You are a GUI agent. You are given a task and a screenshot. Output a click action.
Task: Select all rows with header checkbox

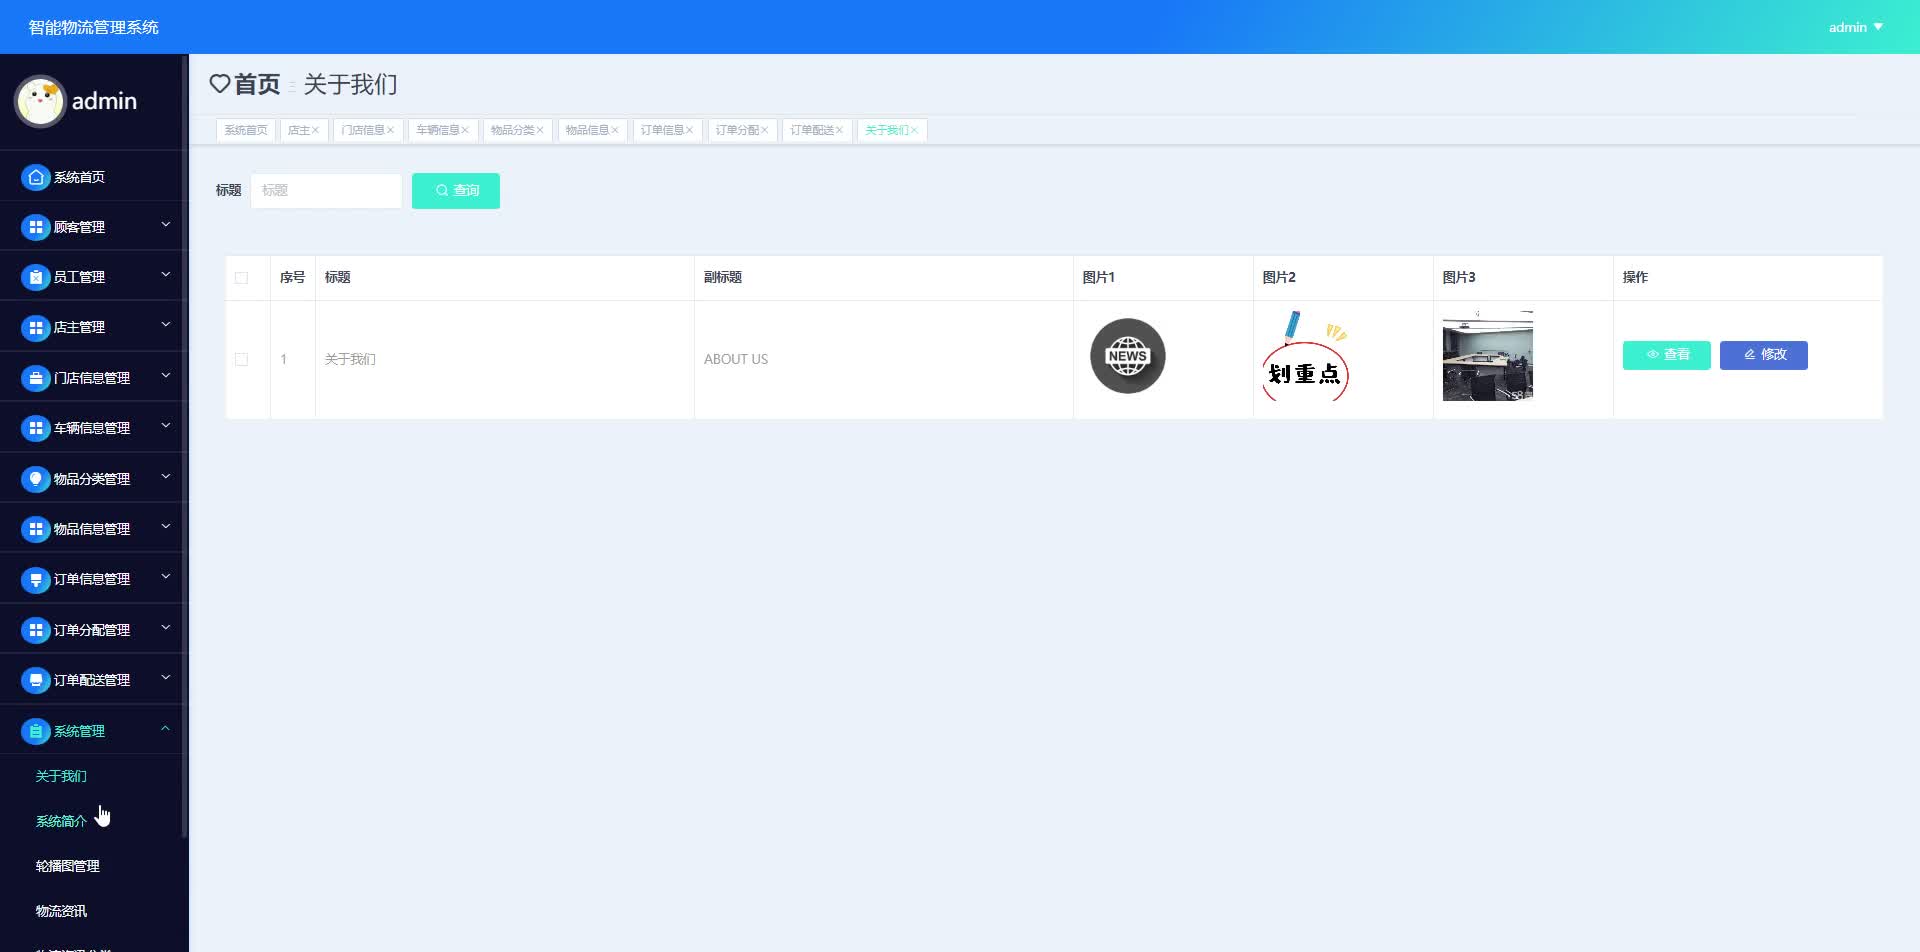(x=241, y=278)
